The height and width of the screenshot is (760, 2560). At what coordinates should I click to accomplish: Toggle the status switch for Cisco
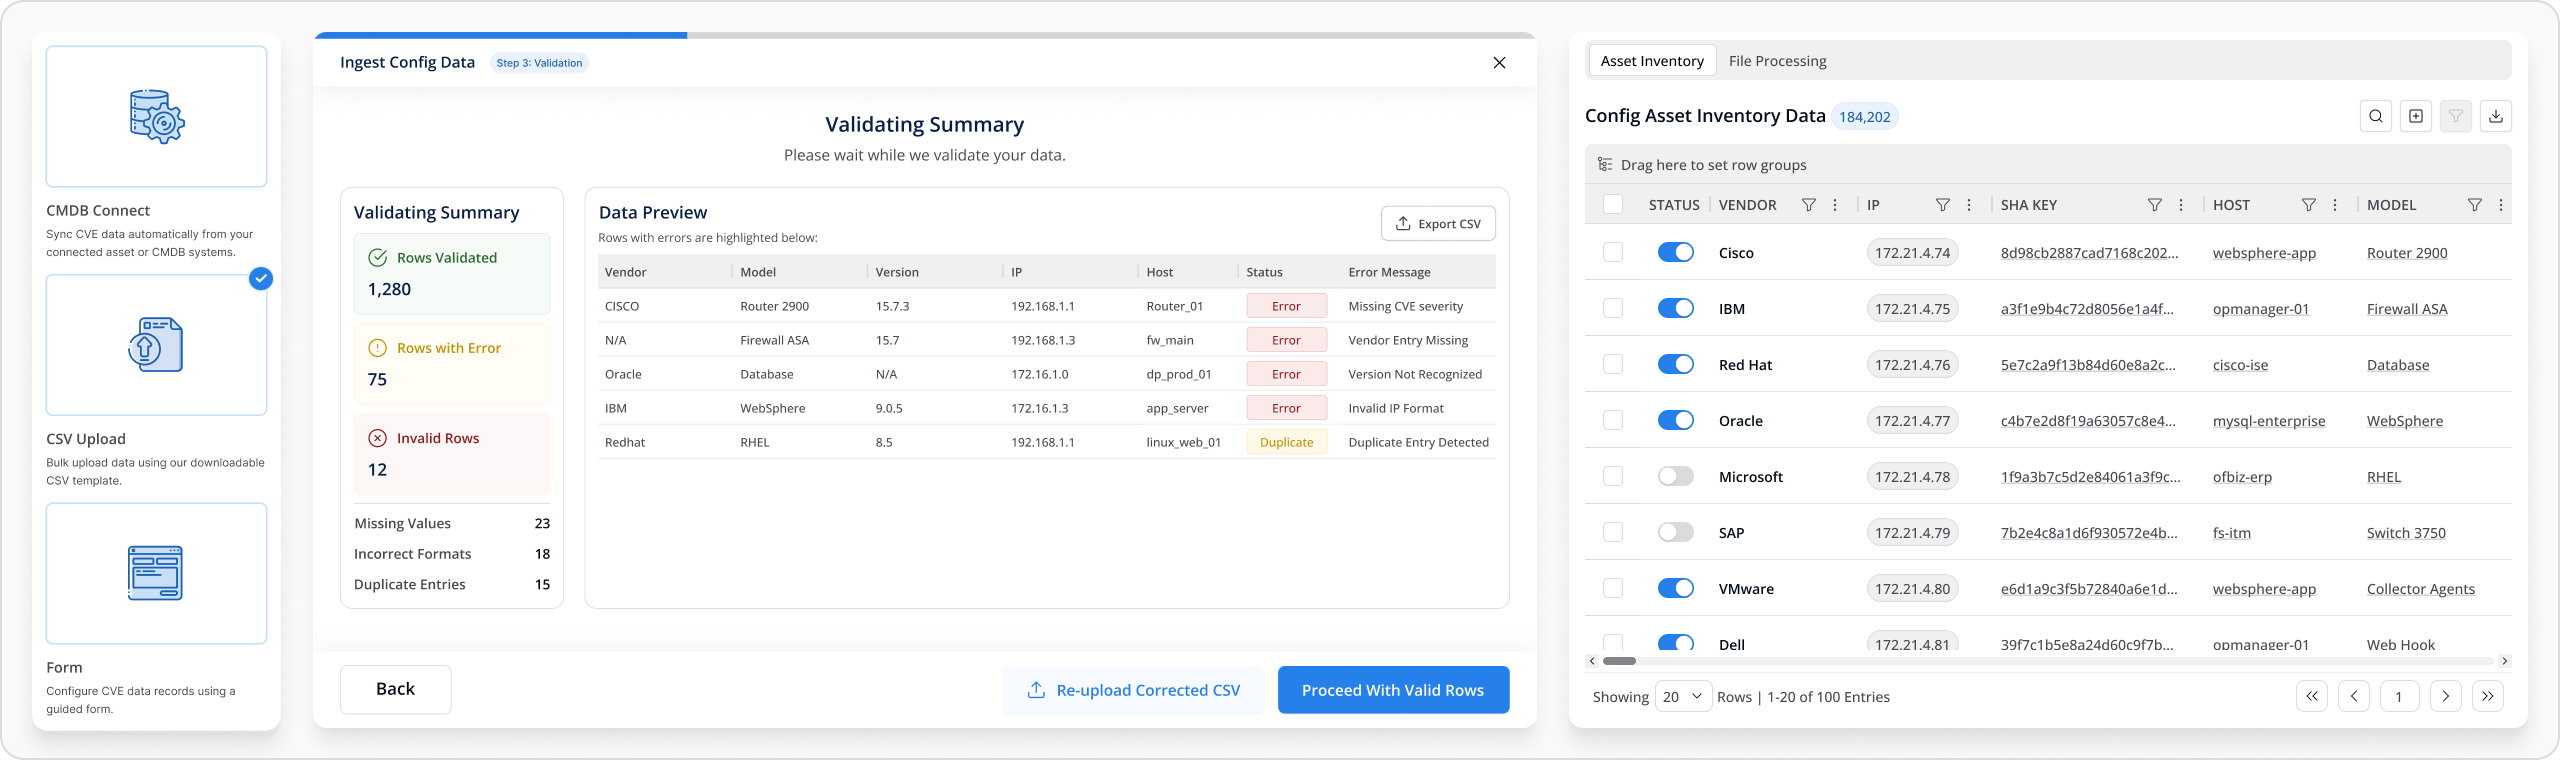point(1676,253)
